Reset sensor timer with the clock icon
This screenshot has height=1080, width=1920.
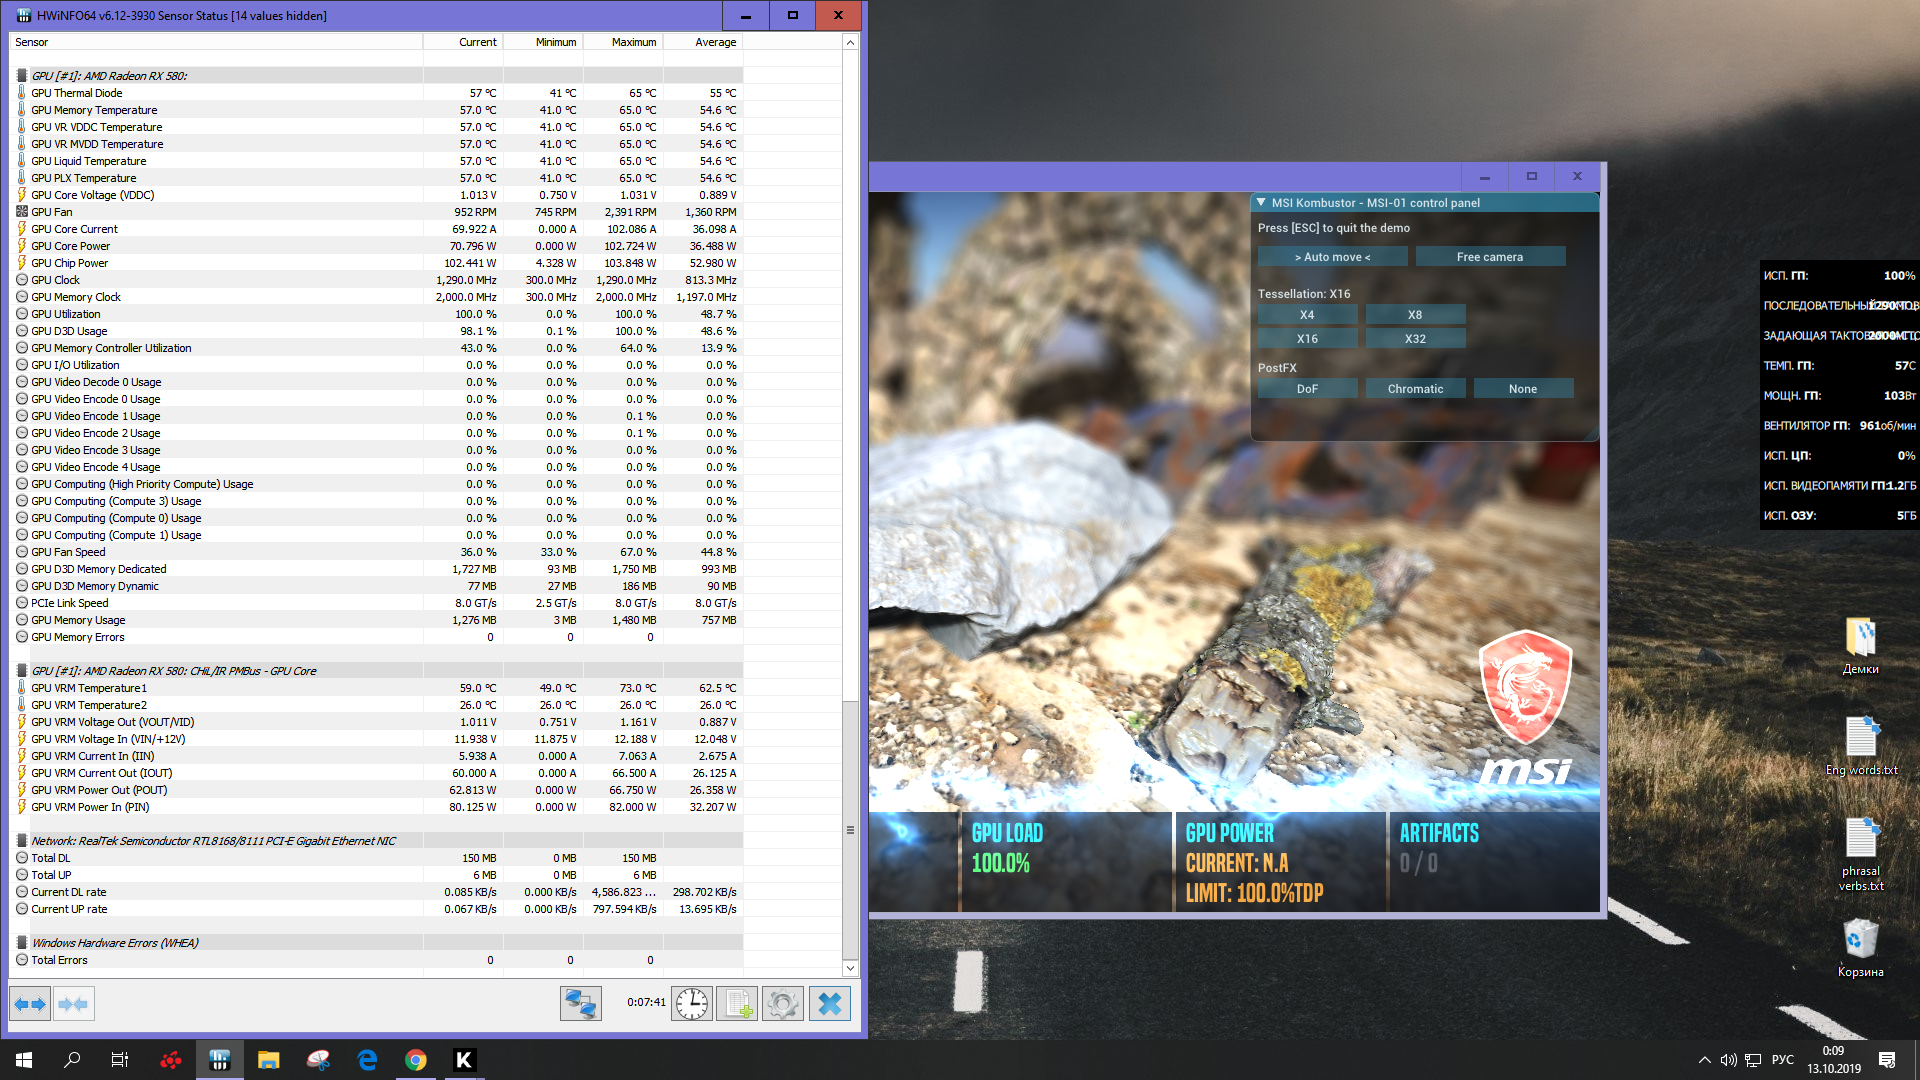click(691, 1003)
